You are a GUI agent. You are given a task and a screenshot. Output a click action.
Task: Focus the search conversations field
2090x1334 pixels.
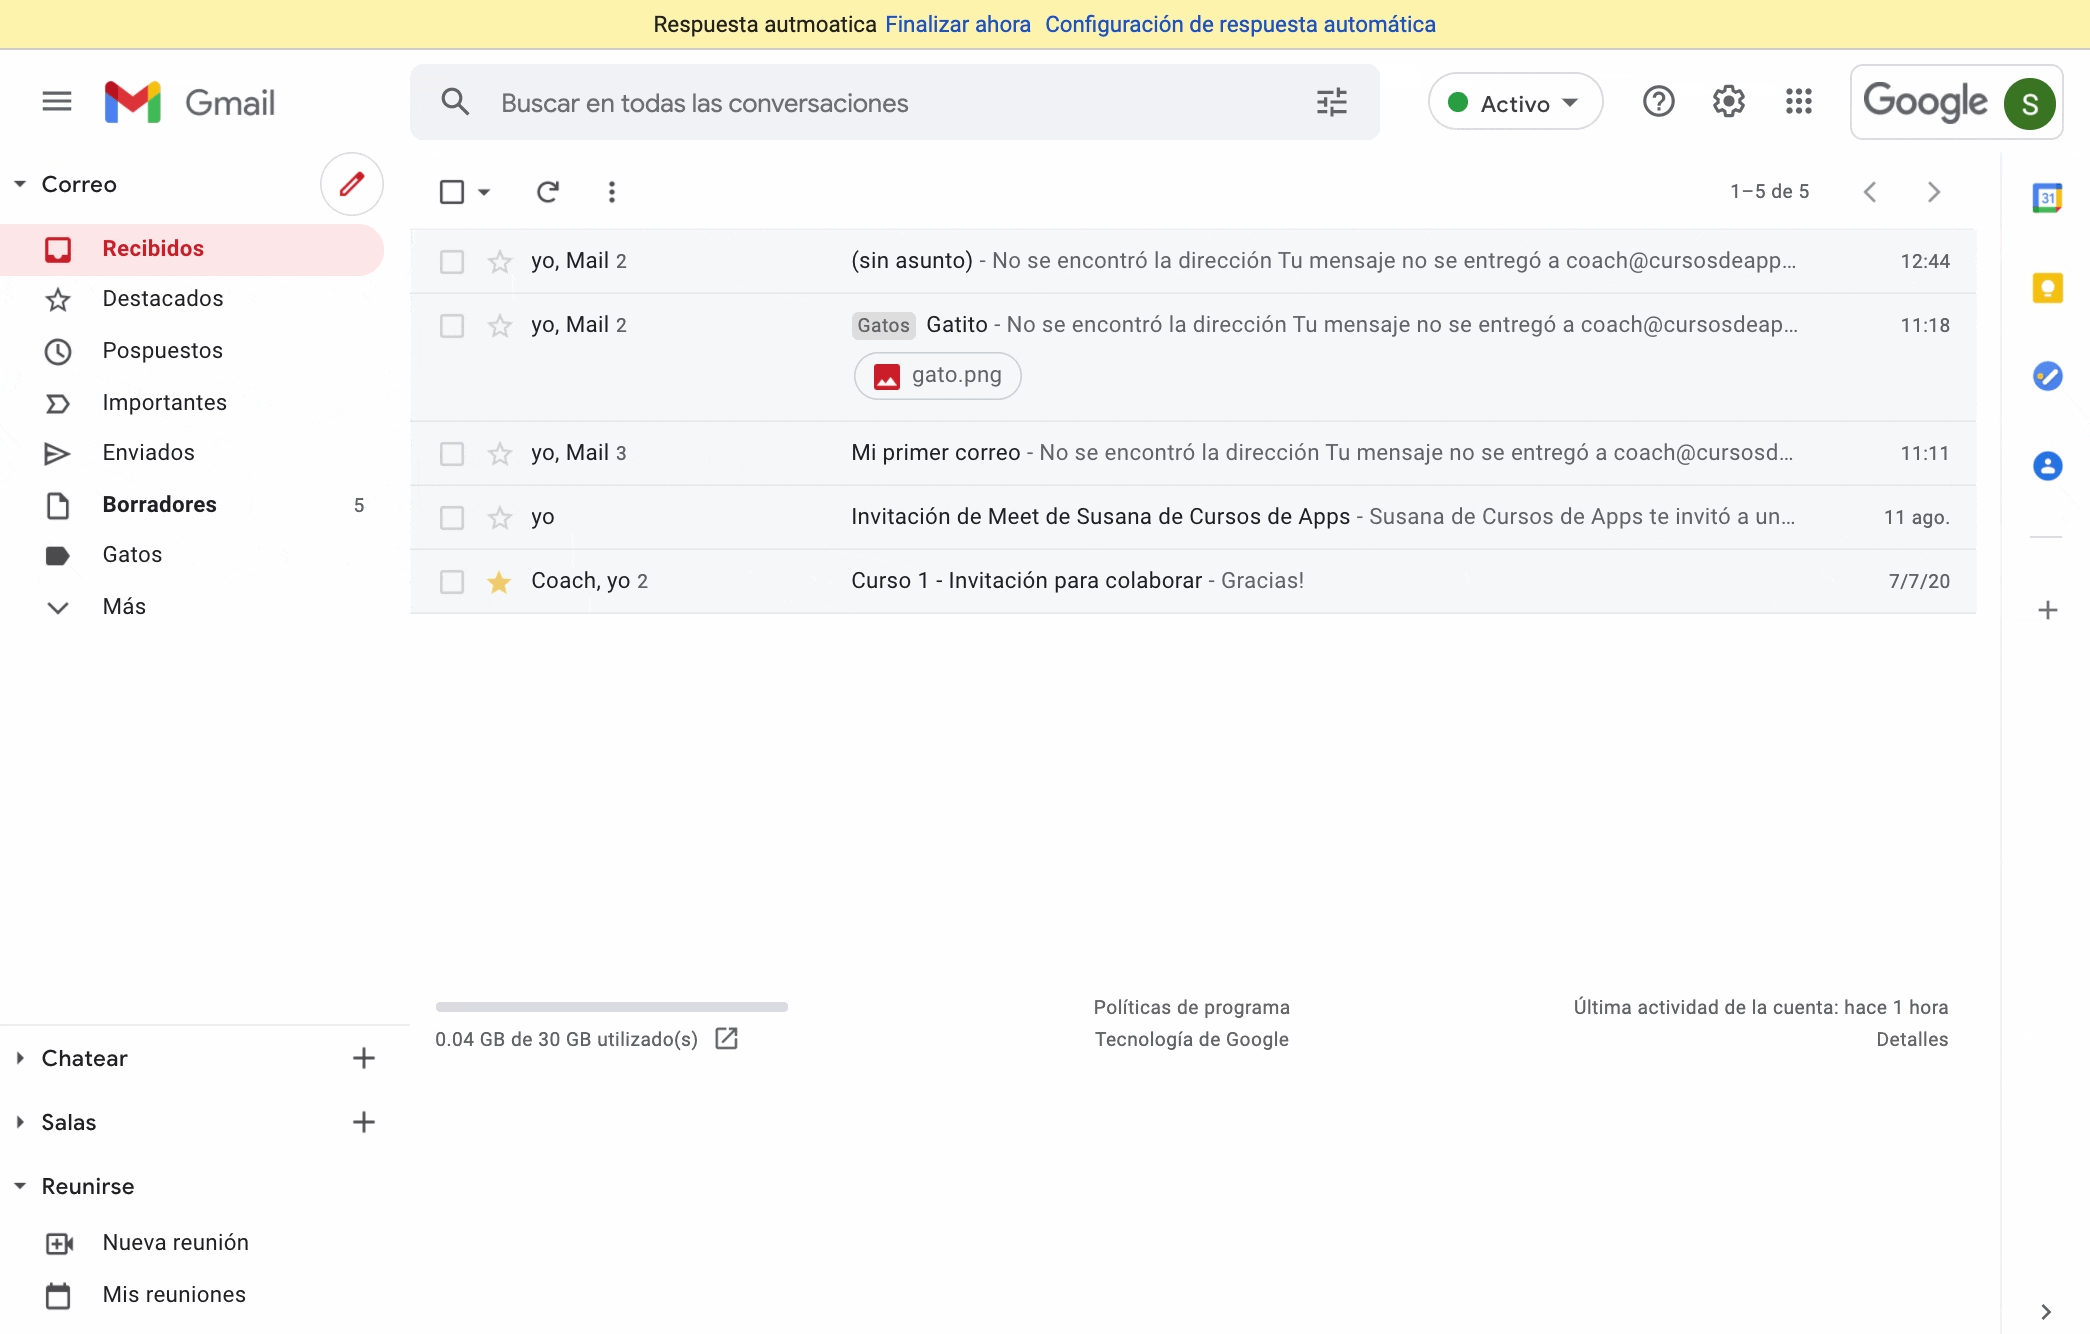coord(895,102)
